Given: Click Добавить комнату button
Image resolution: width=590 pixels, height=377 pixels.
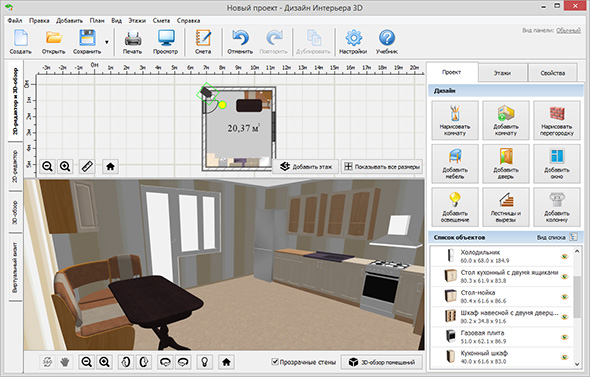Looking at the screenshot, I should [x=506, y=120].
